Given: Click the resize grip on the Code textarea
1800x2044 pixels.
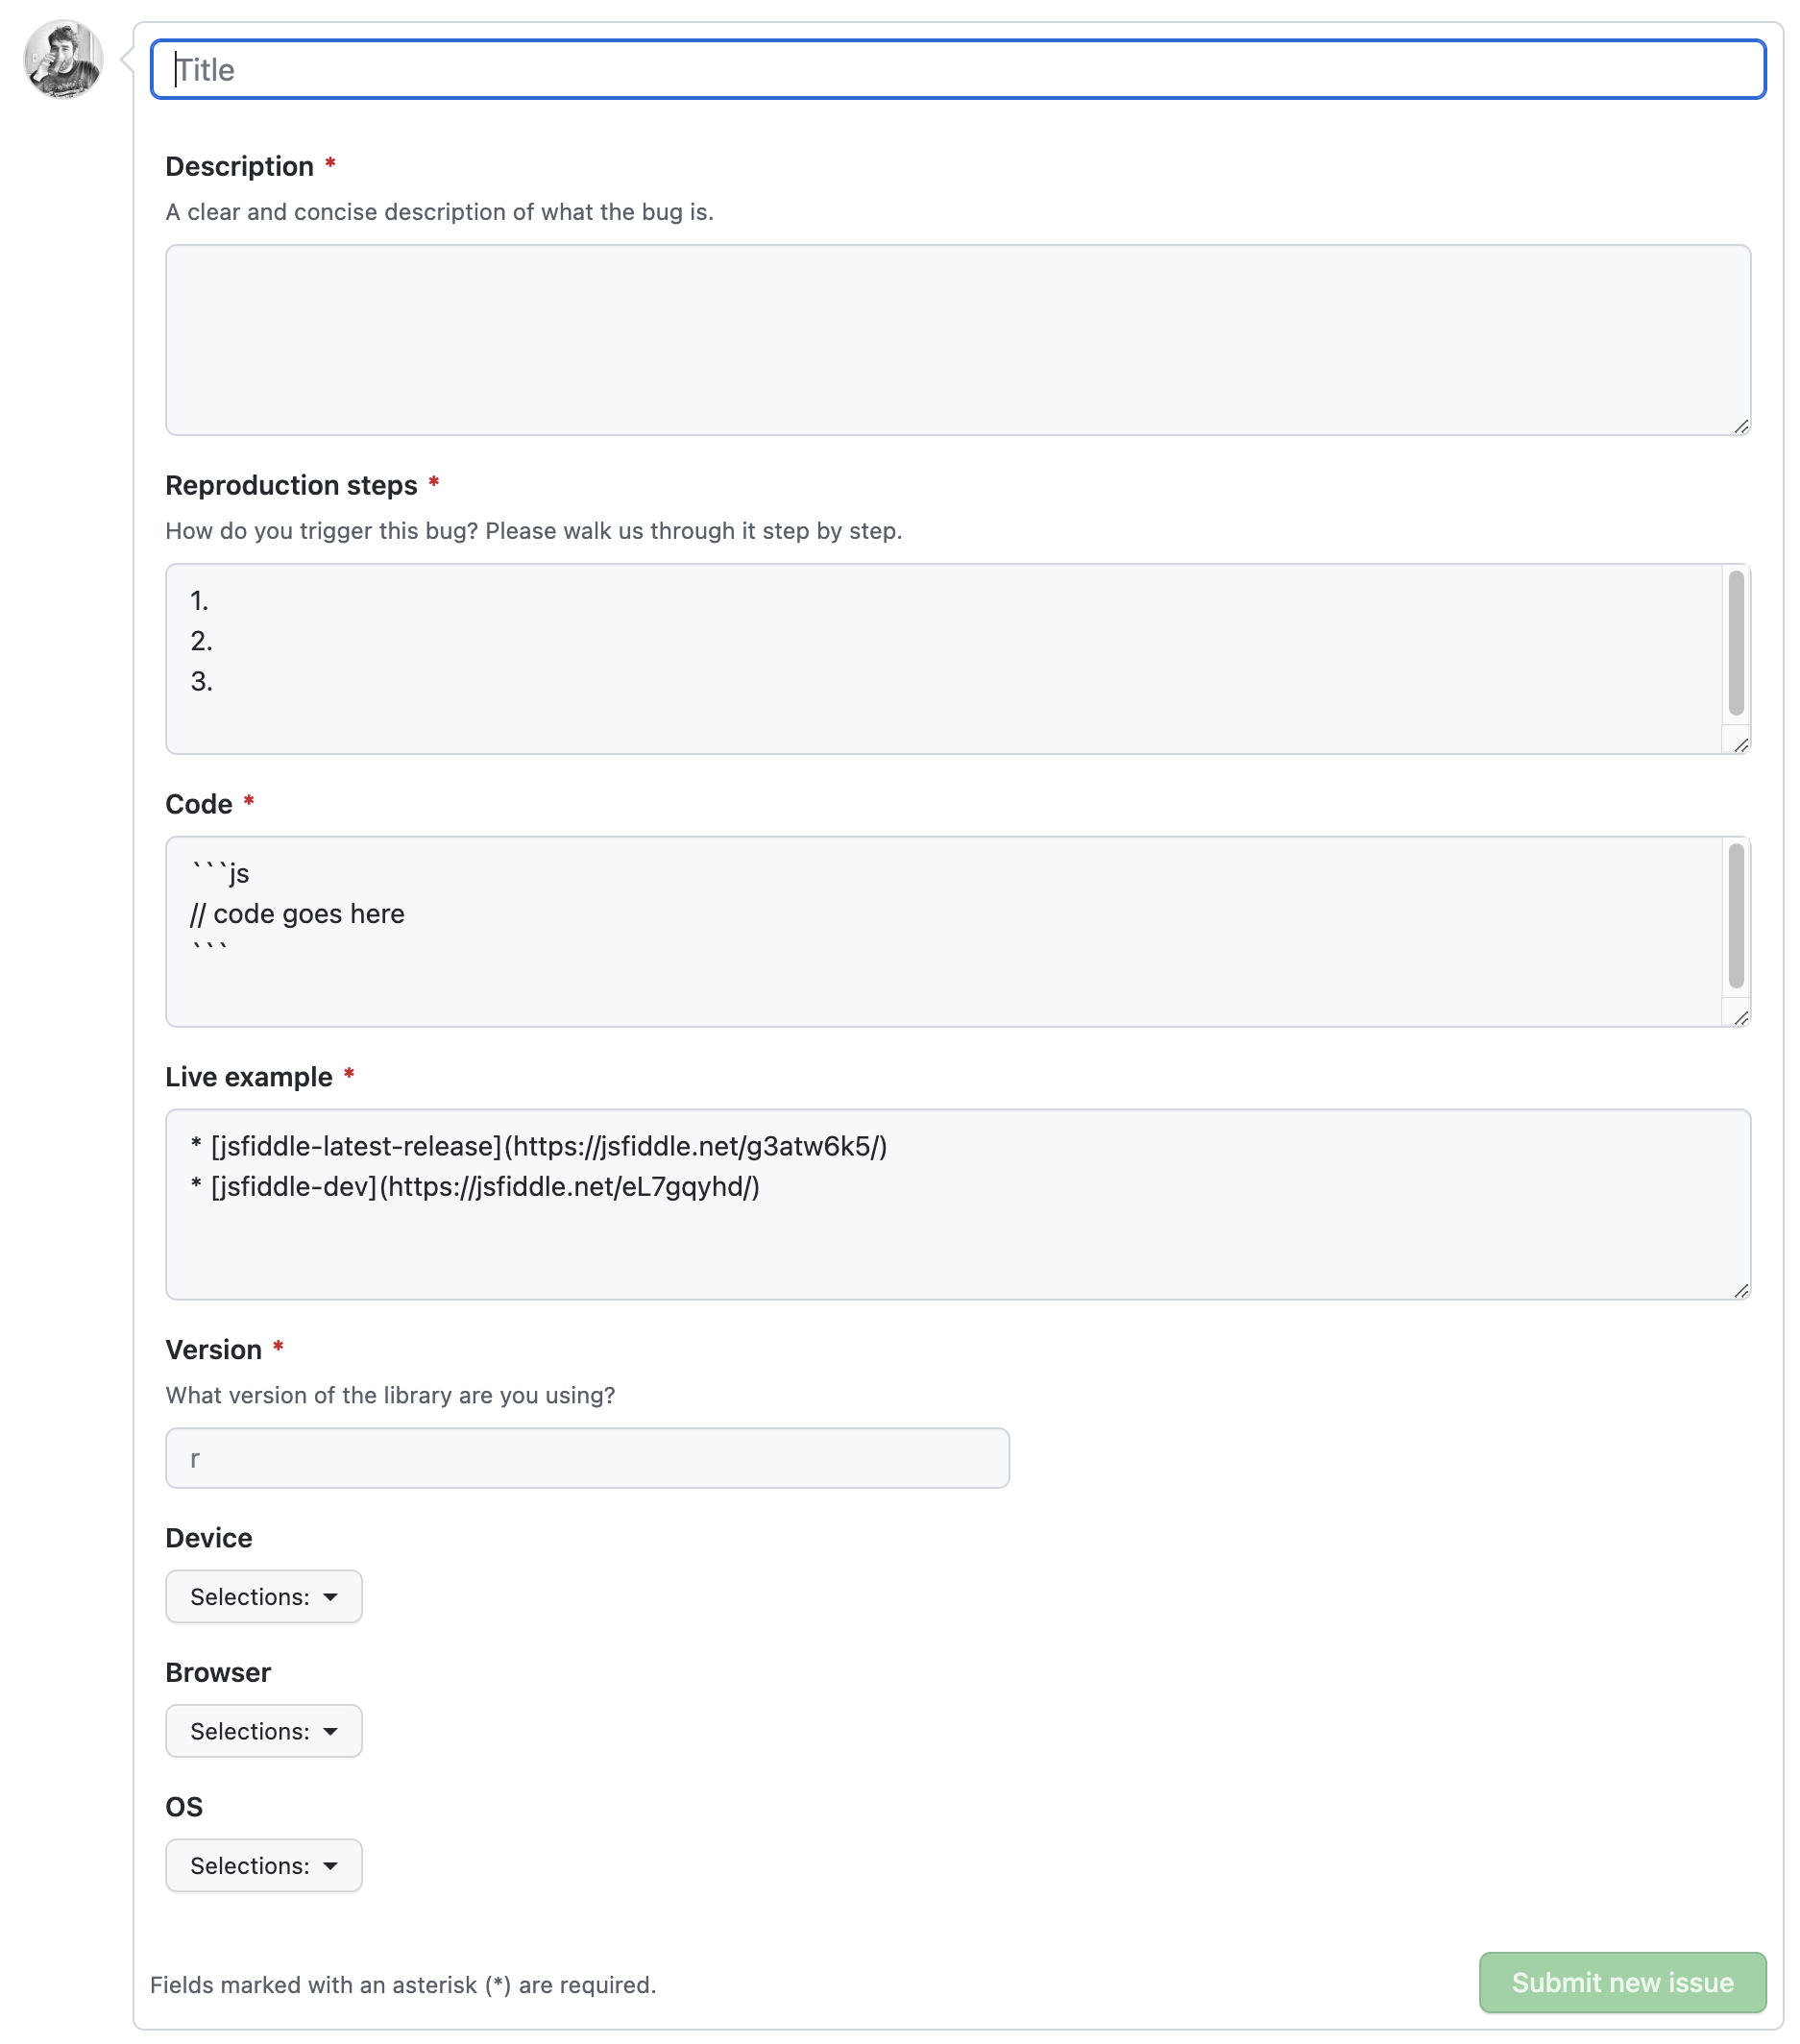Looking at the screenshot, I should 1740,1018.
